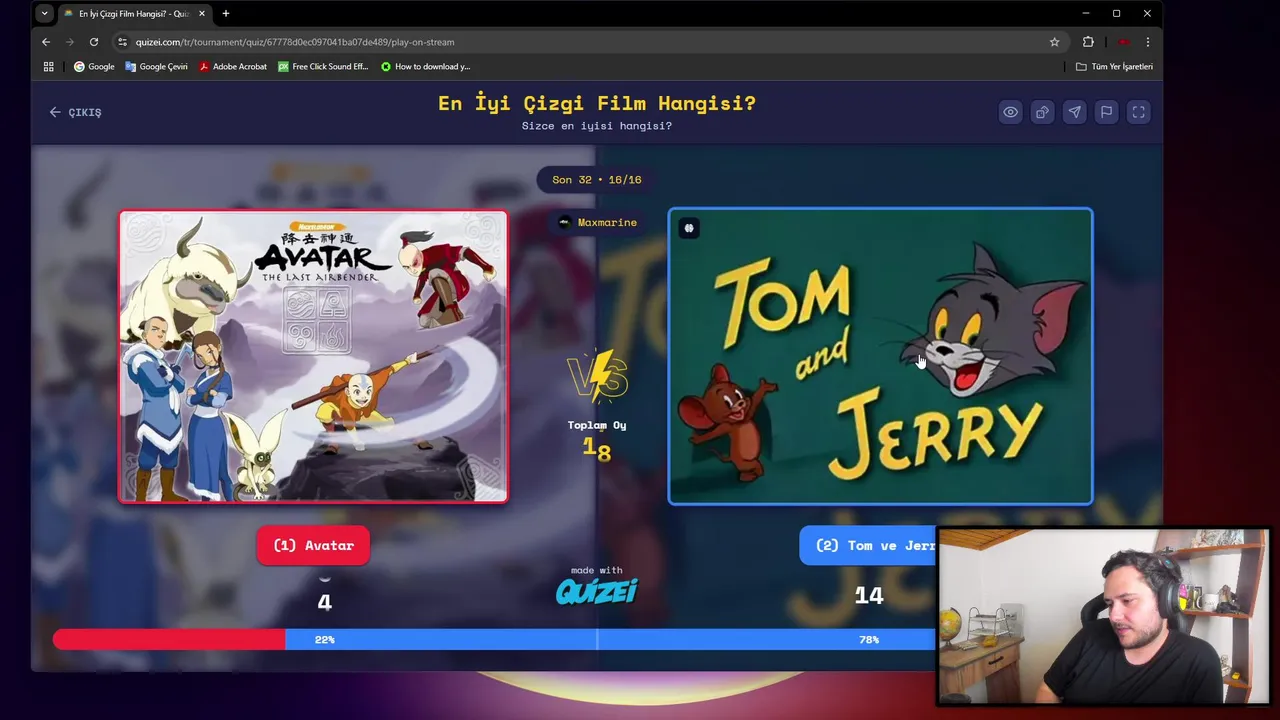
Task: Click the quiz title En İyi Çizgi Film Hangisi?
Action: point(597,103)
